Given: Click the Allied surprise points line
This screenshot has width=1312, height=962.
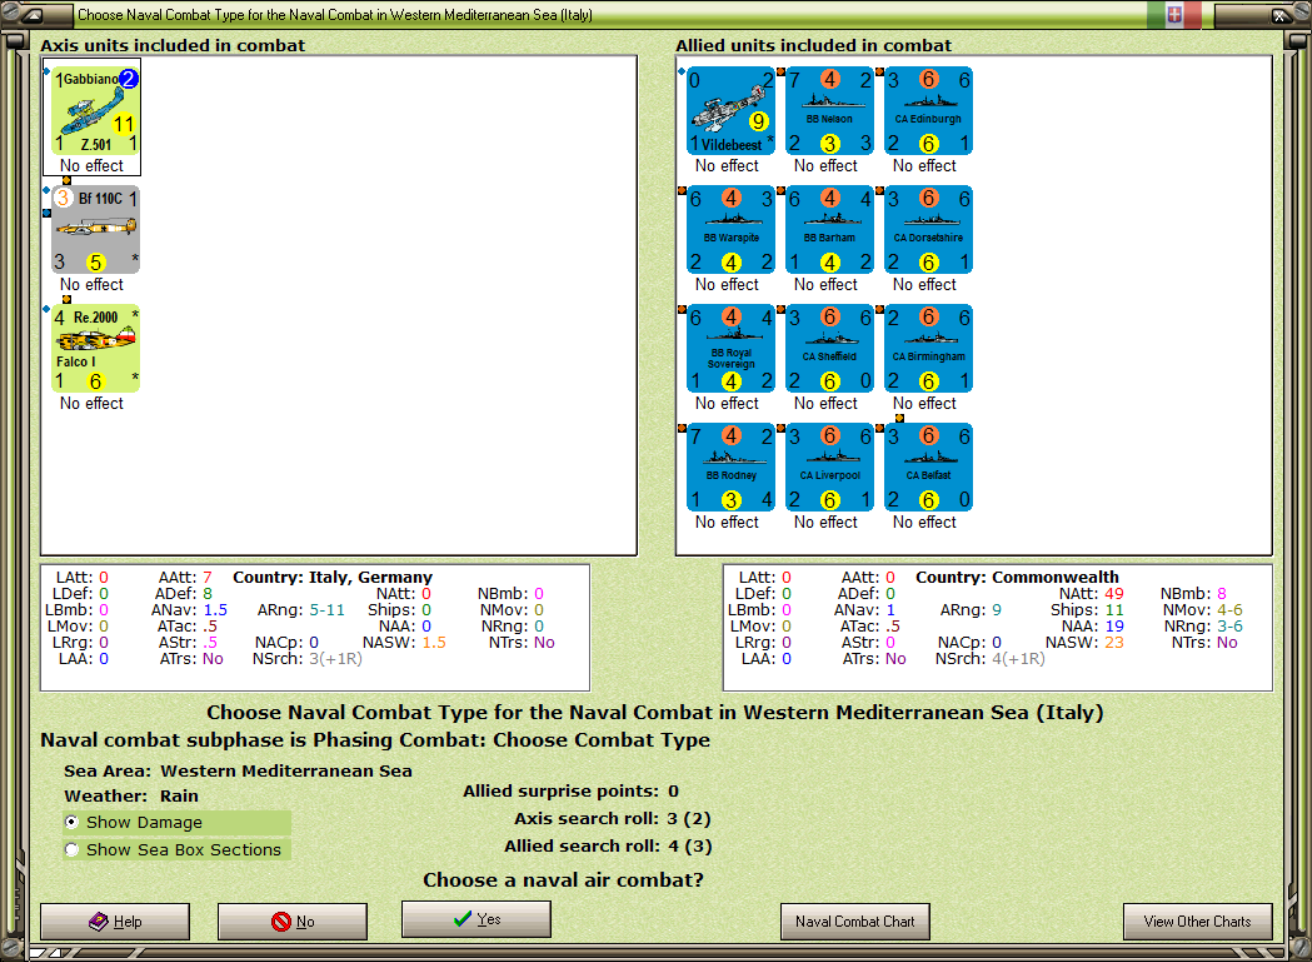Looking at the screenshot, I should click(571, 791).
